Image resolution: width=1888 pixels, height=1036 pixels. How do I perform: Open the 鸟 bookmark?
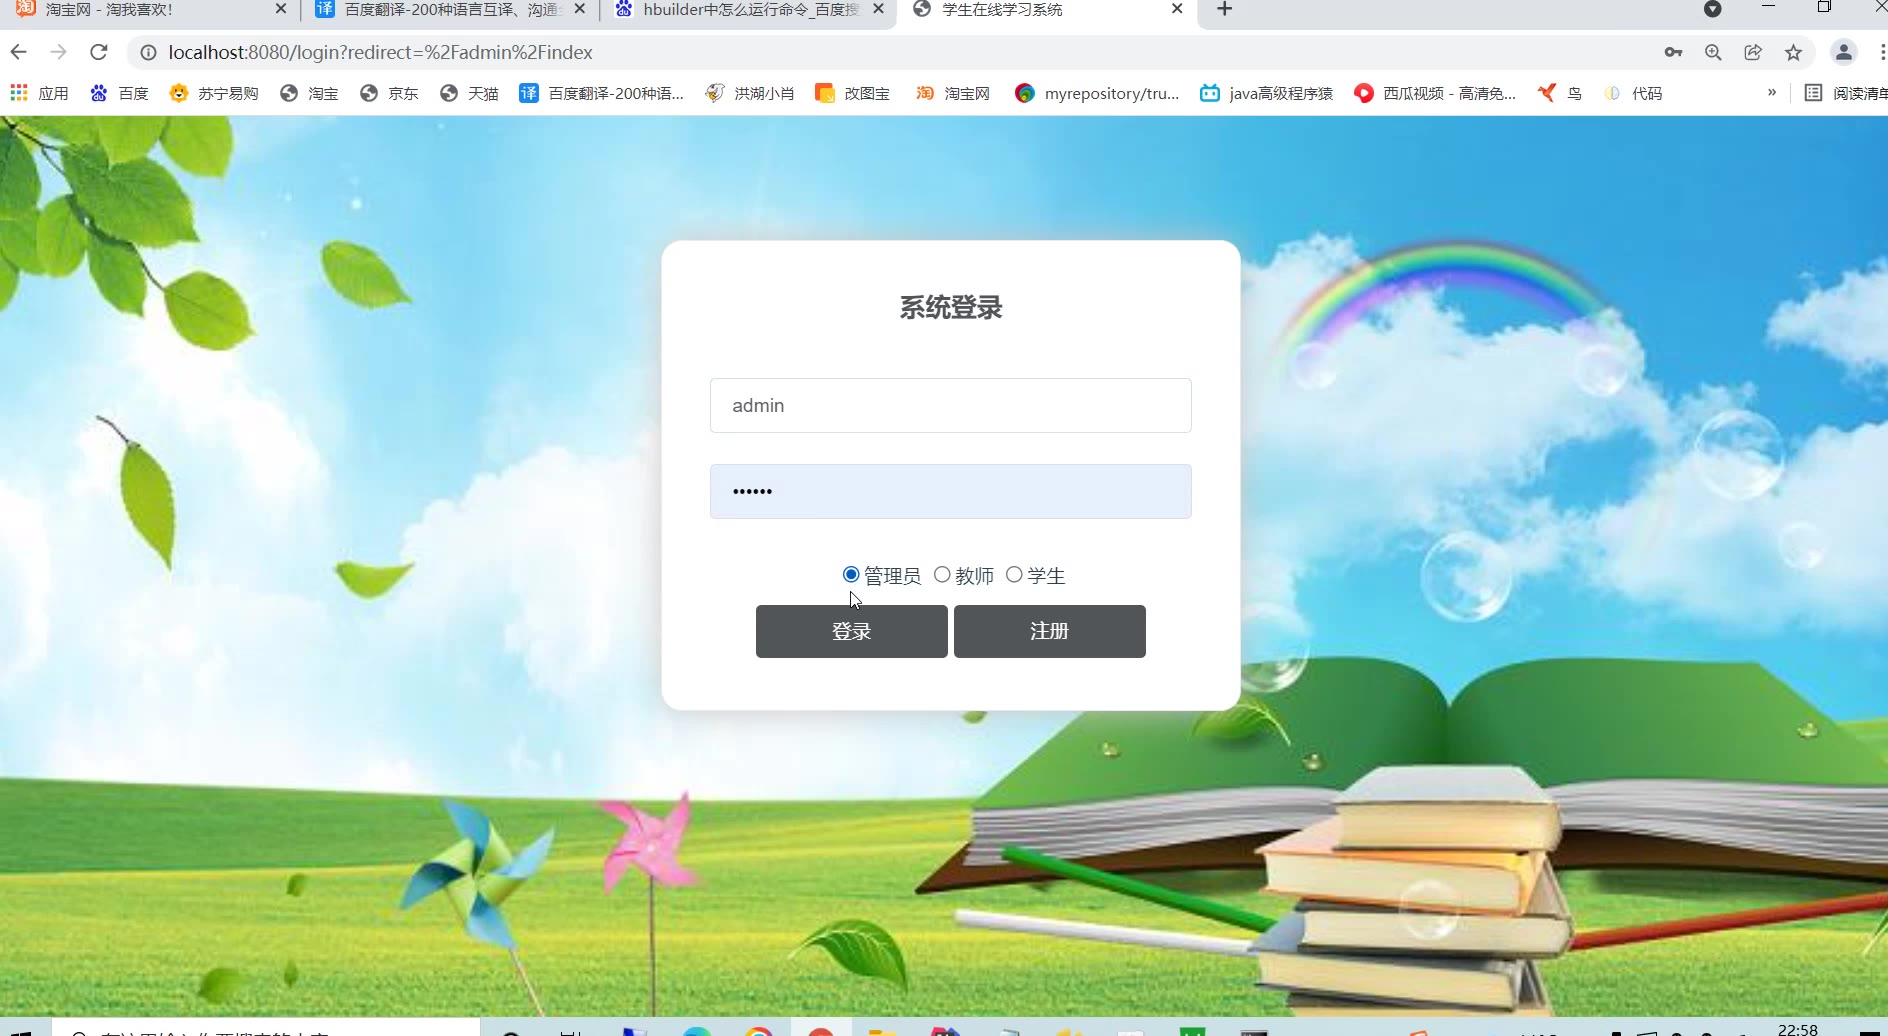[x=1560, y=93]
